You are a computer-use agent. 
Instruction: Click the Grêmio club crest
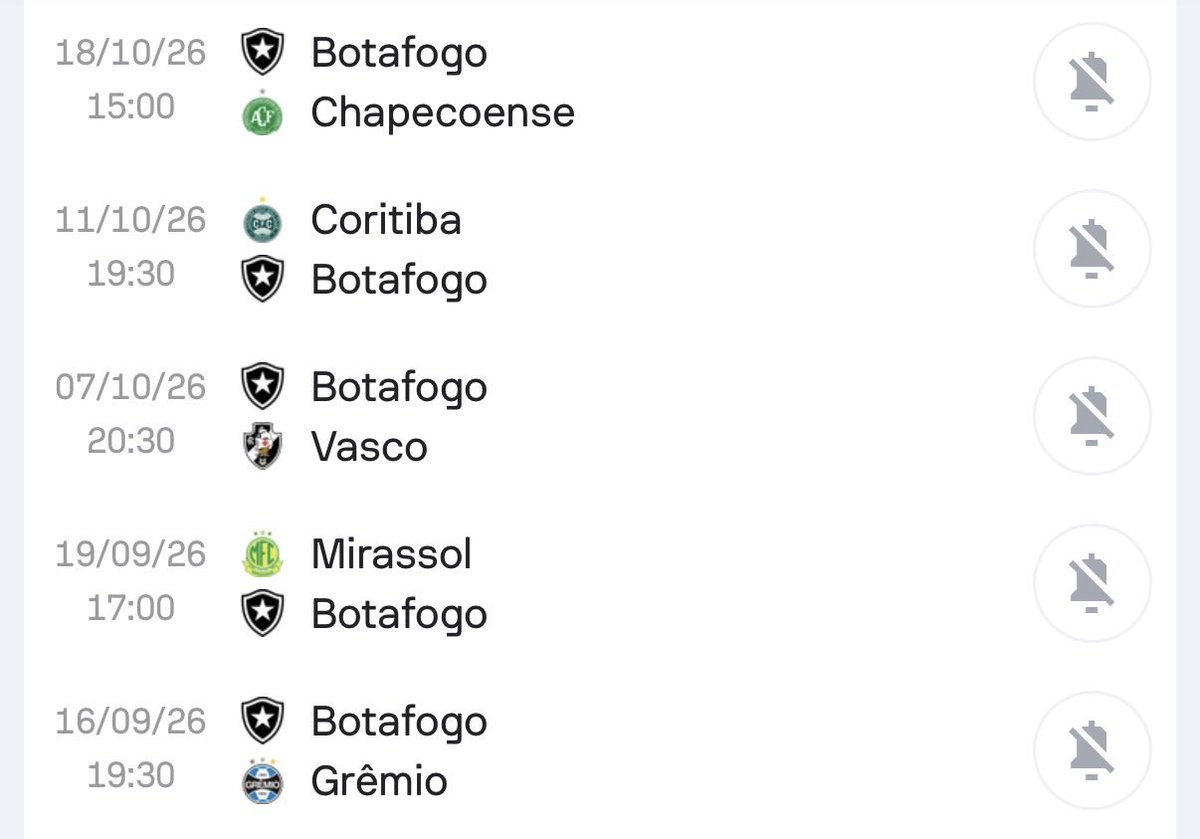pos(263,782)
